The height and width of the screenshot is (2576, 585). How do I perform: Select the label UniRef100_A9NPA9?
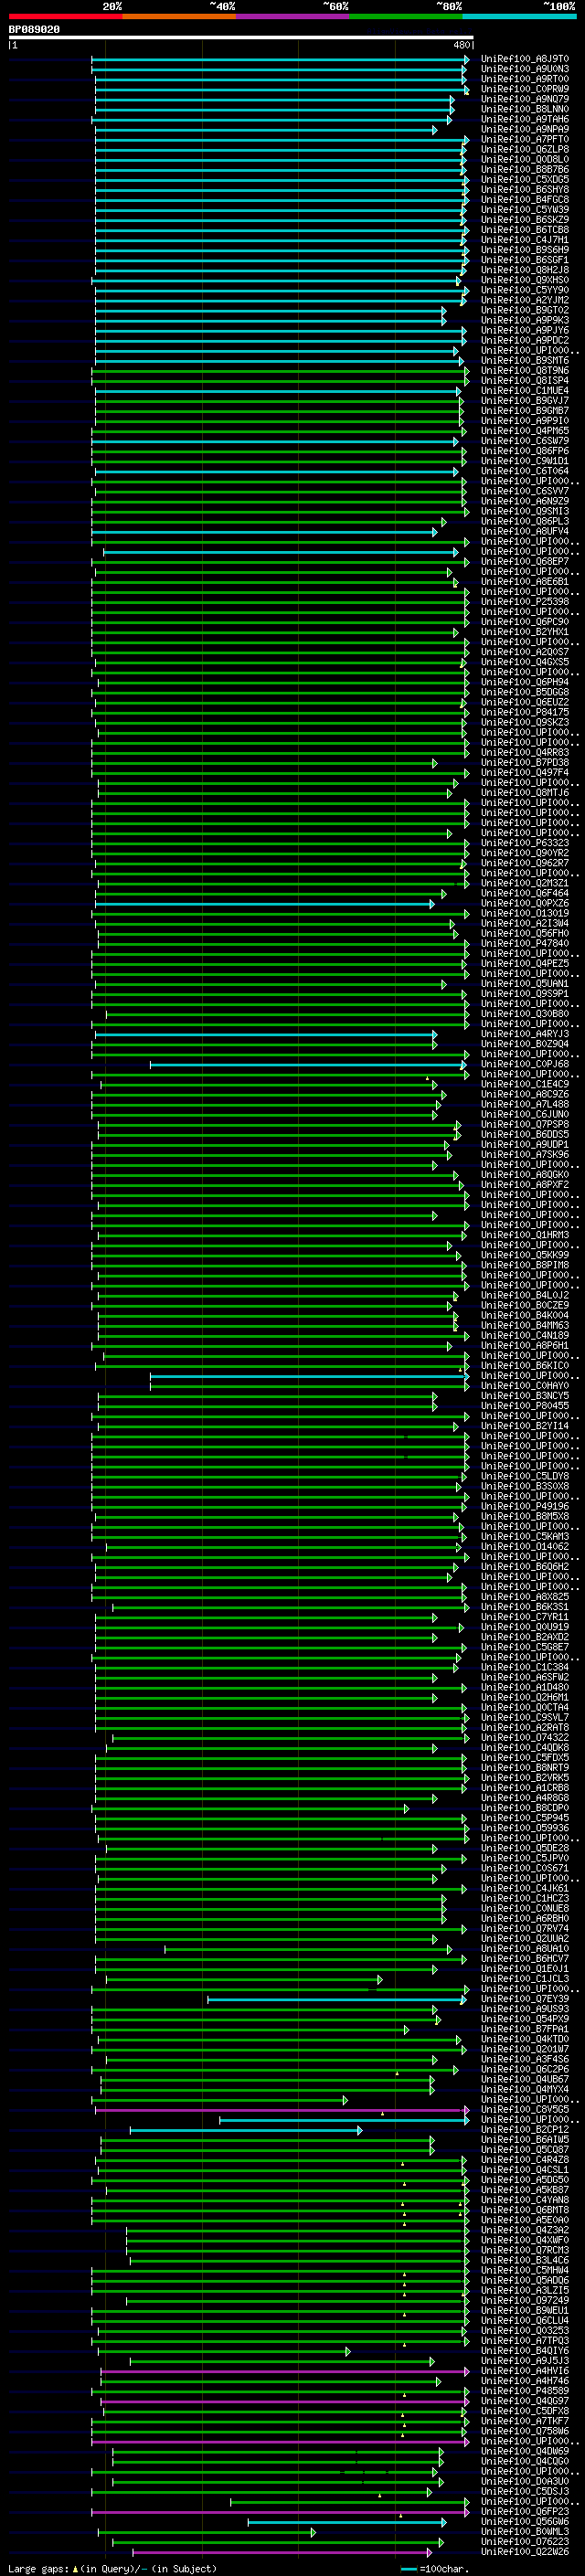[x=525, y=129]
